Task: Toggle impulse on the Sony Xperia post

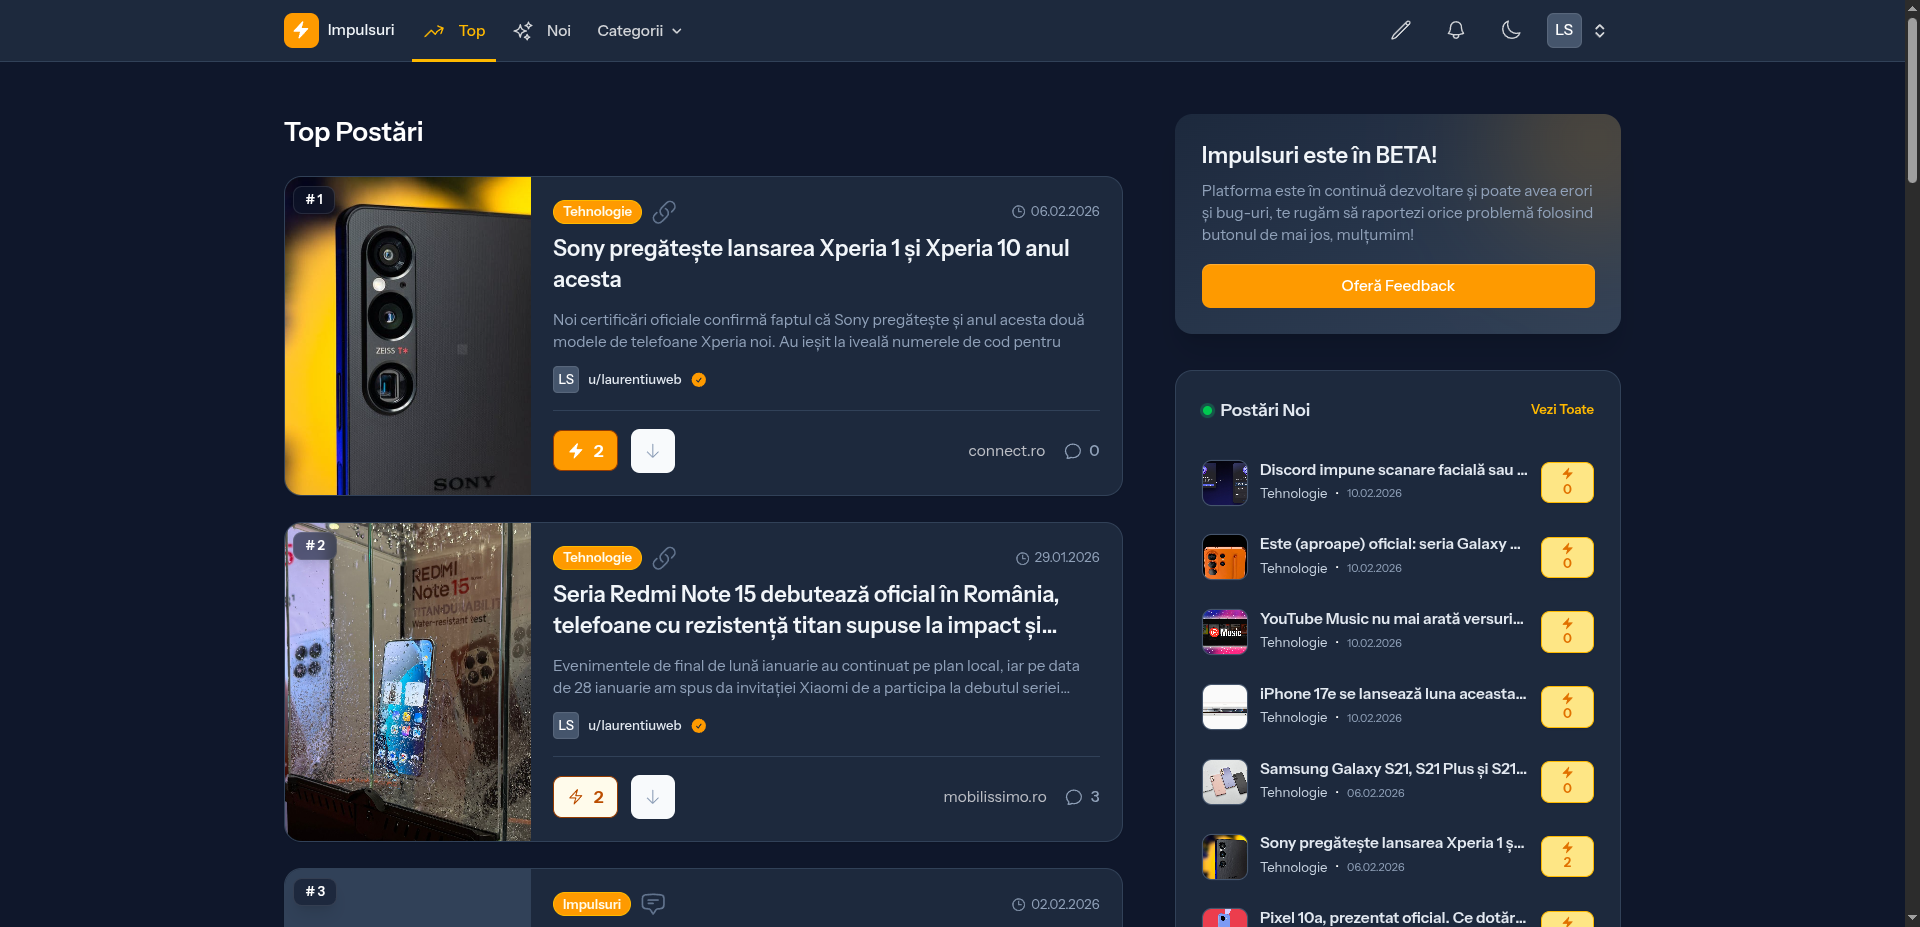Action: [x=586, y=451]
